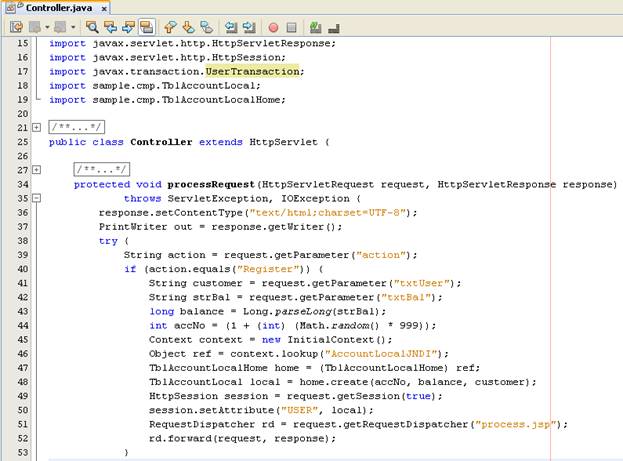Click "process.jsp" string on line 51
The image size is (623, 461).
515,424
